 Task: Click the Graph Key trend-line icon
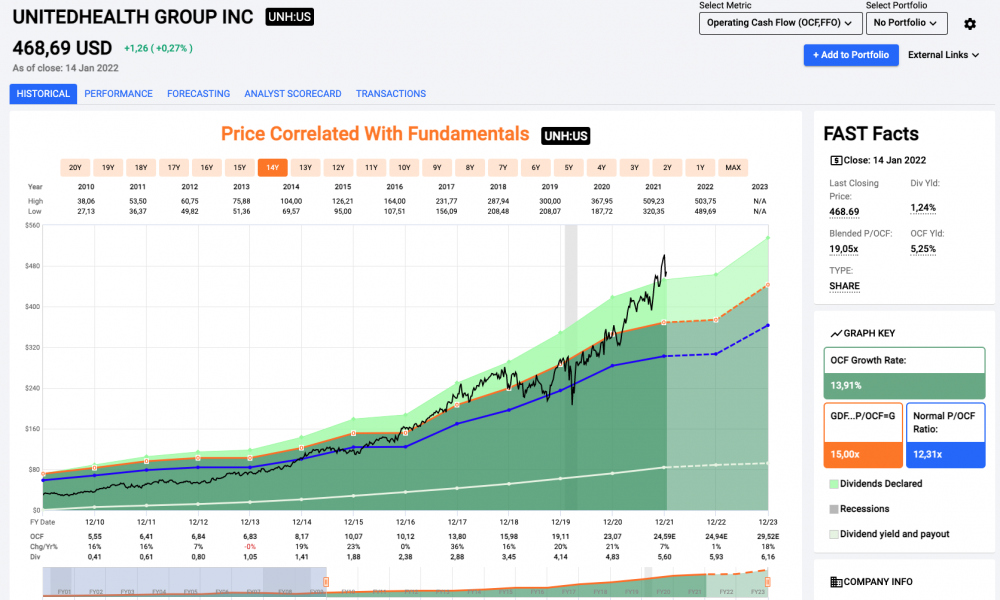tap(835, 333)
